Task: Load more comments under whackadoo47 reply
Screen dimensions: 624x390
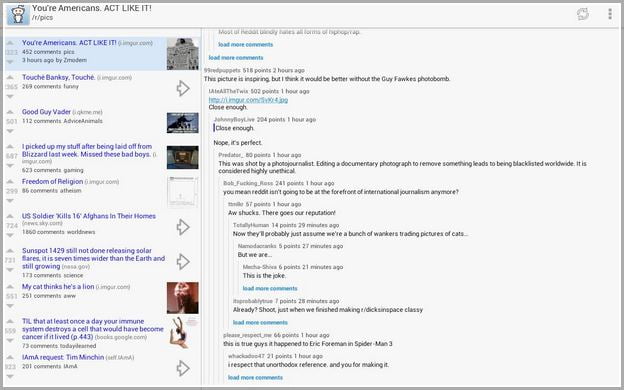Action: coord(255,377)
